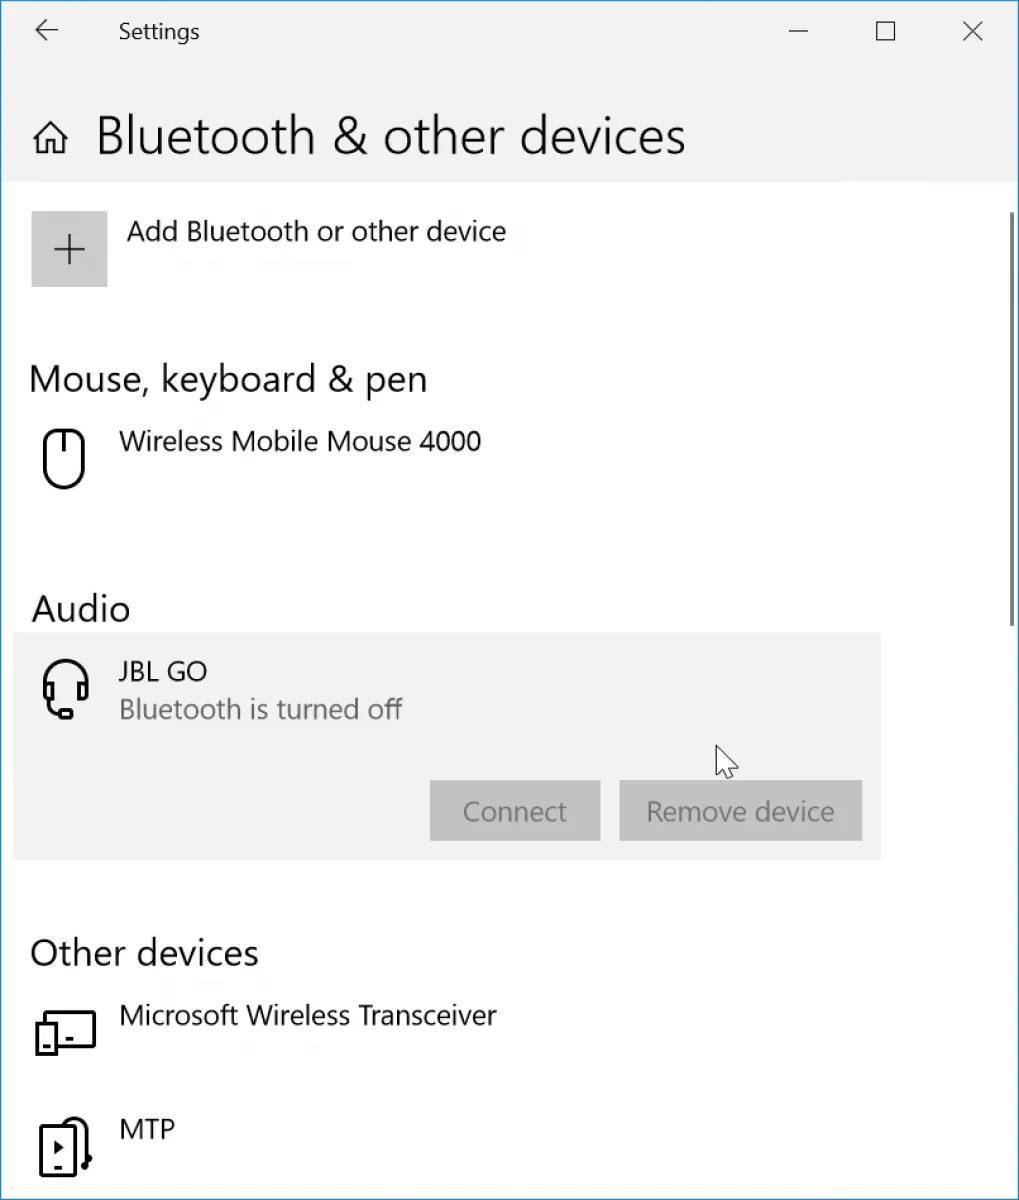Click the Bluetooth & other devices heading
The height and width of the screenshot is (1200, 1019).
pyautogui.click(x=391, y=136)
